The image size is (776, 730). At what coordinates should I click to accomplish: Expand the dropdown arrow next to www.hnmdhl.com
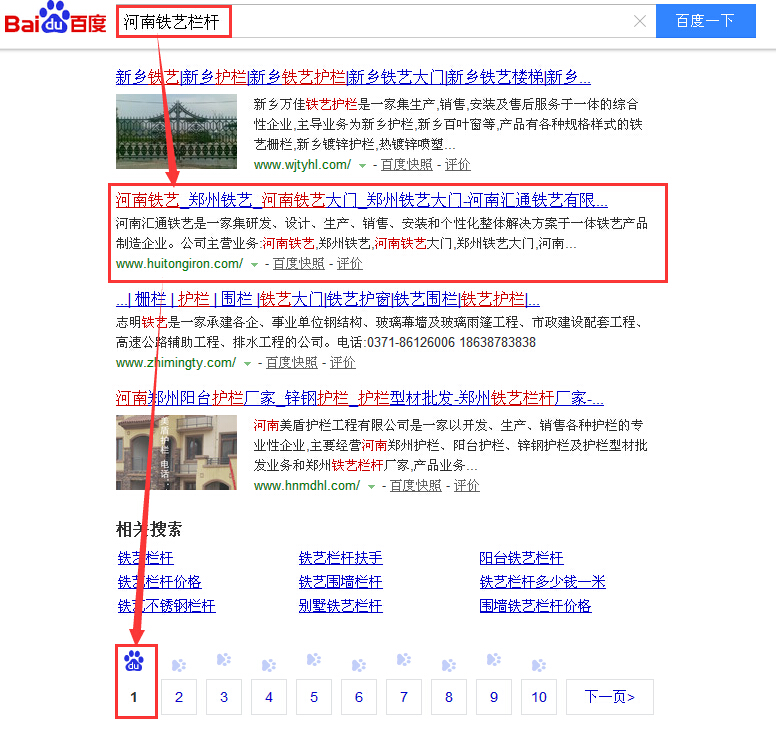tap(371, 487)
